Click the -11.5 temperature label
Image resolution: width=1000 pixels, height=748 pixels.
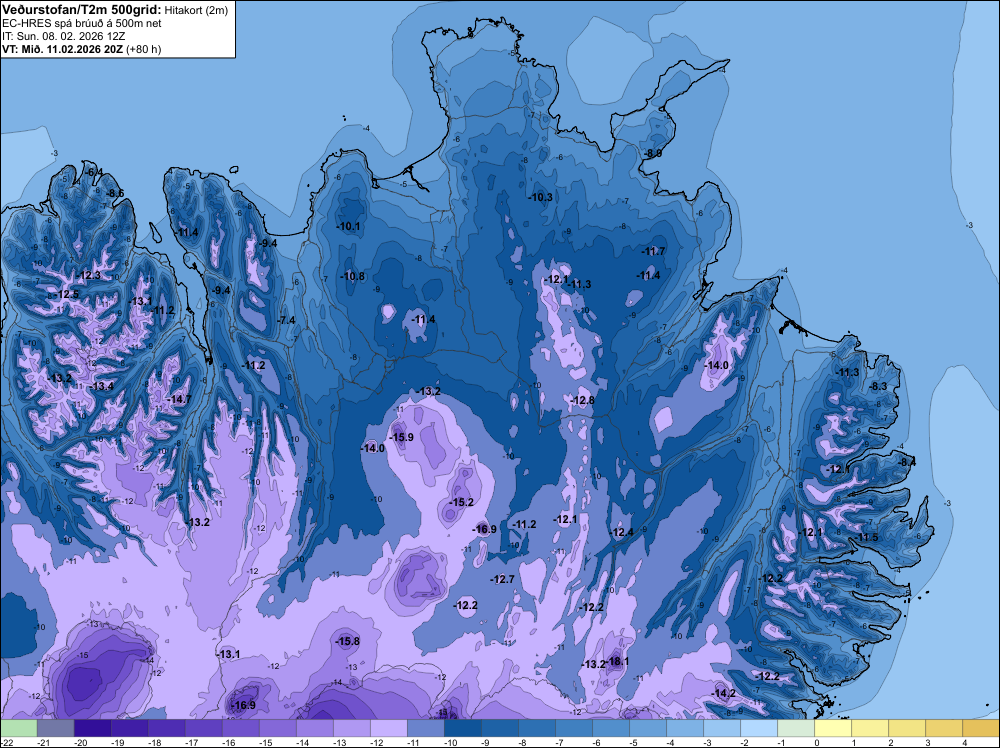pyautogui.click(x=867, y=537)
